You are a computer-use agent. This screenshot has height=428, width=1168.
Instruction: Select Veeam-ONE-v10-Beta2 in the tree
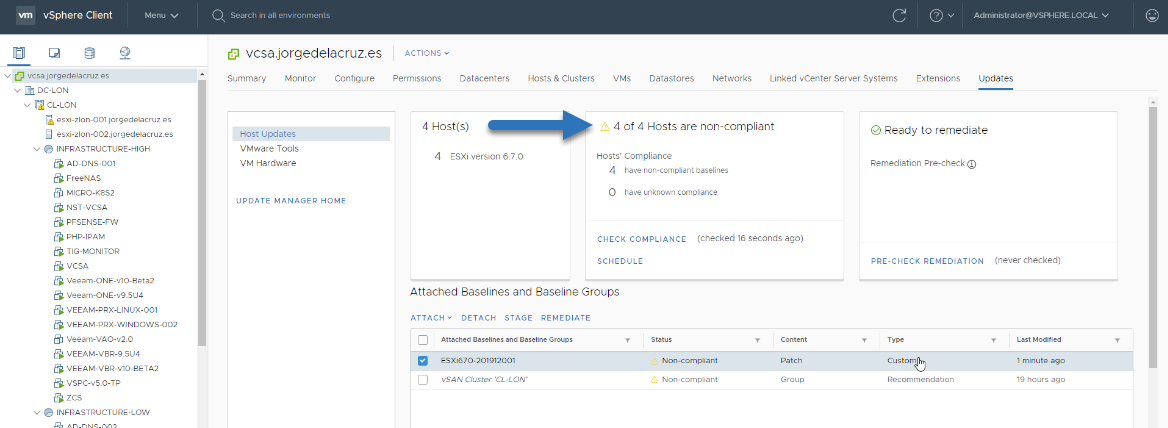[110, 281]
